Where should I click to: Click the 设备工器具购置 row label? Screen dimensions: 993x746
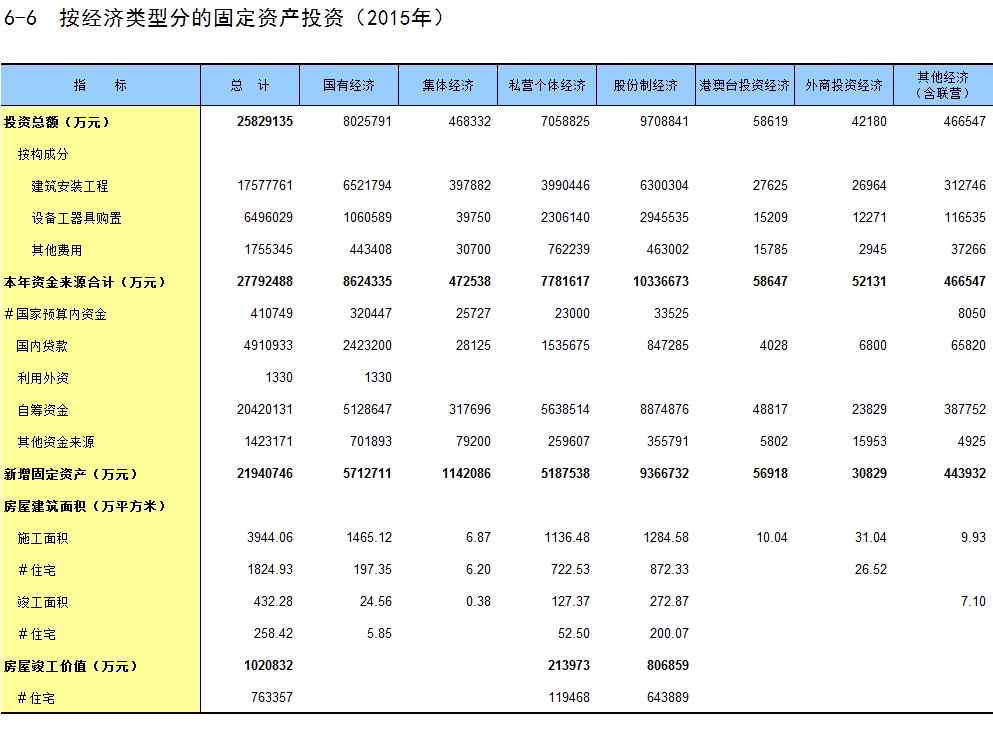point(76,218)
